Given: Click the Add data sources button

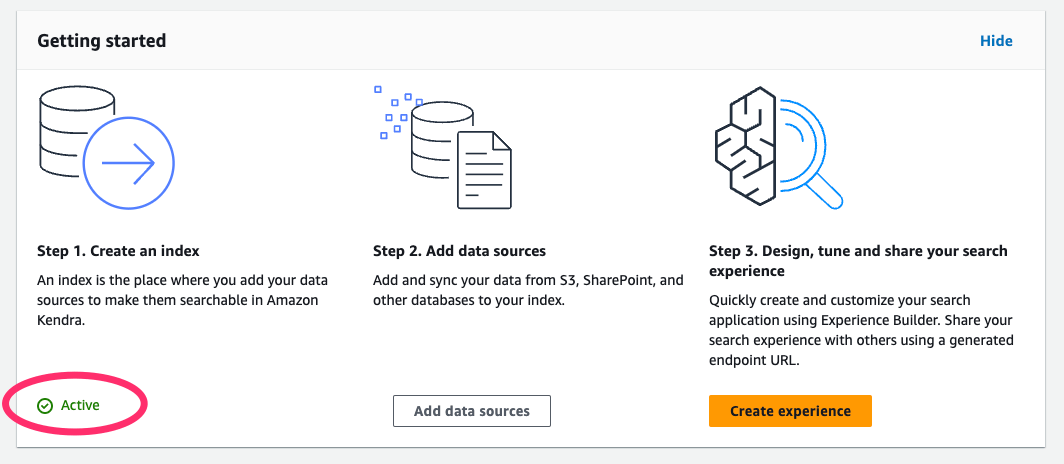Looking at the screenshot, I should tap(472, 411).
